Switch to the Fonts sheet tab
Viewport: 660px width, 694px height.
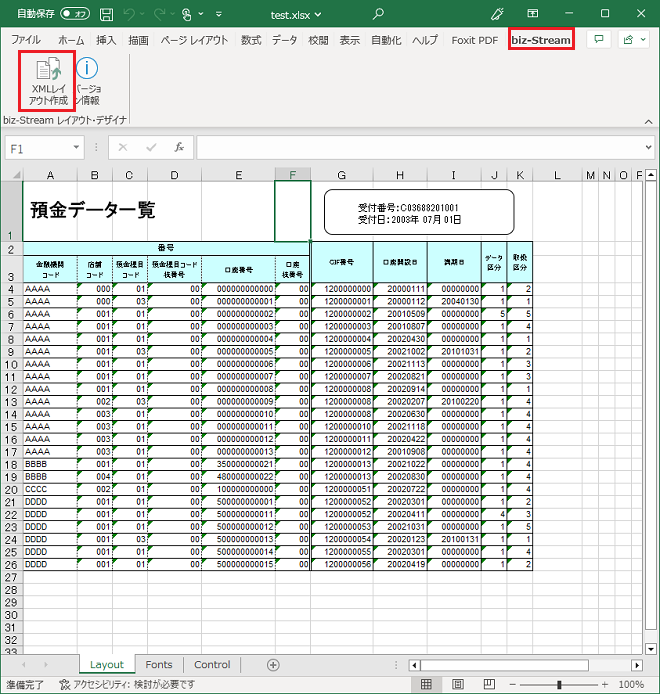click(x=158, y=665)
